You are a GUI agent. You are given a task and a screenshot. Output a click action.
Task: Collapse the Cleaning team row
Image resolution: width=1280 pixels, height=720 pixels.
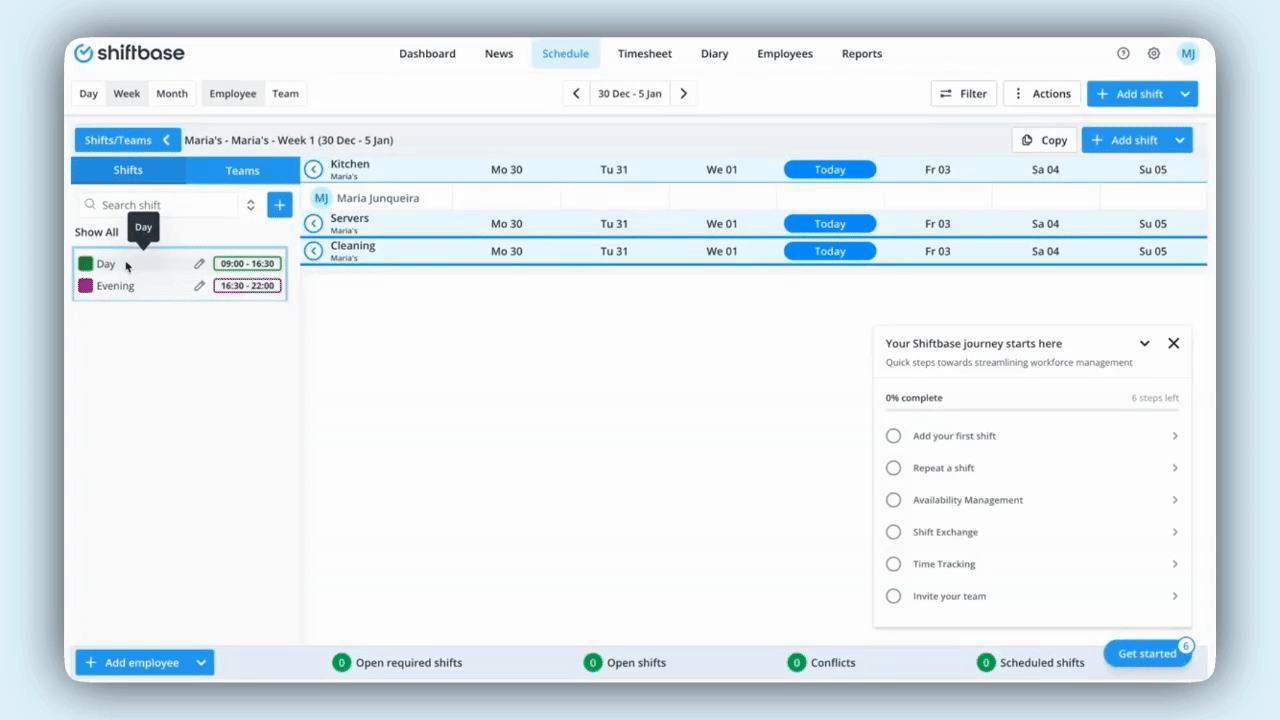point(313,251)
